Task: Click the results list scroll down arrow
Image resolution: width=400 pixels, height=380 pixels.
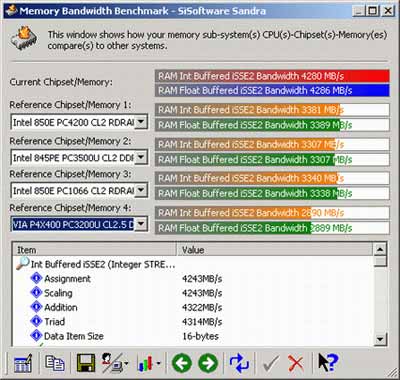Action: [380, 339]
